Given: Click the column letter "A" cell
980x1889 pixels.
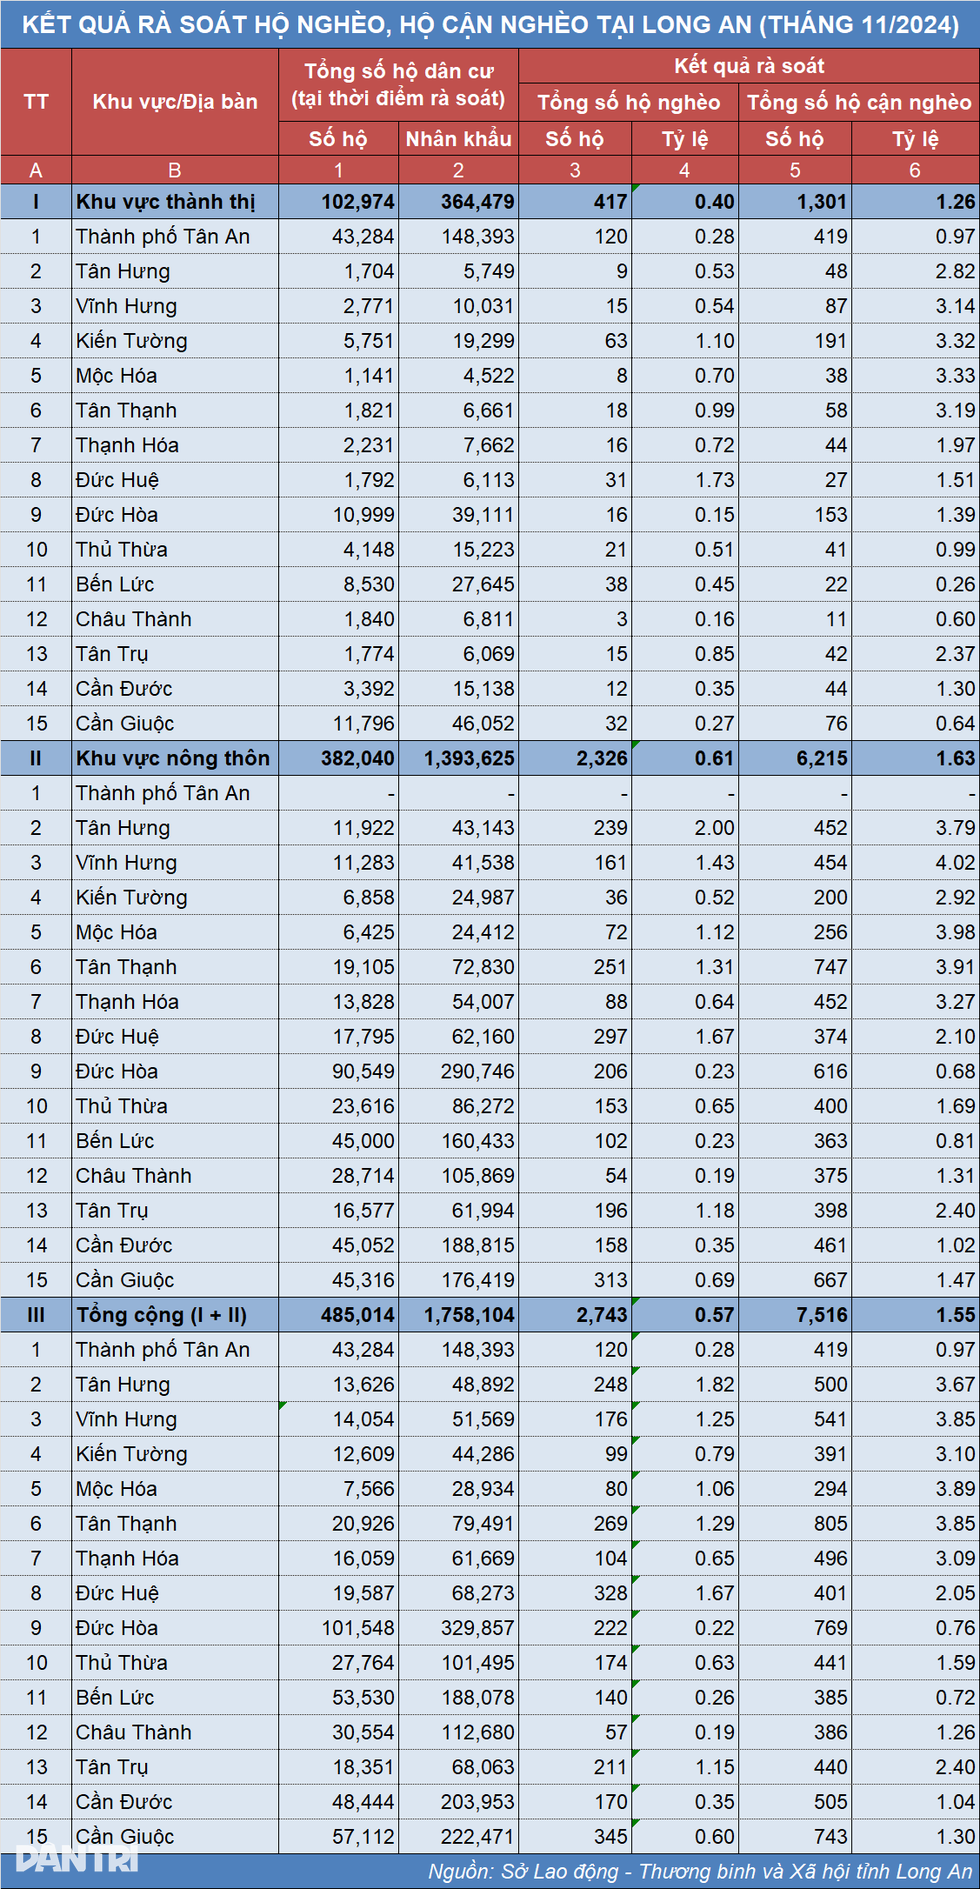Looking at the screenshot, I should point(36,170).
